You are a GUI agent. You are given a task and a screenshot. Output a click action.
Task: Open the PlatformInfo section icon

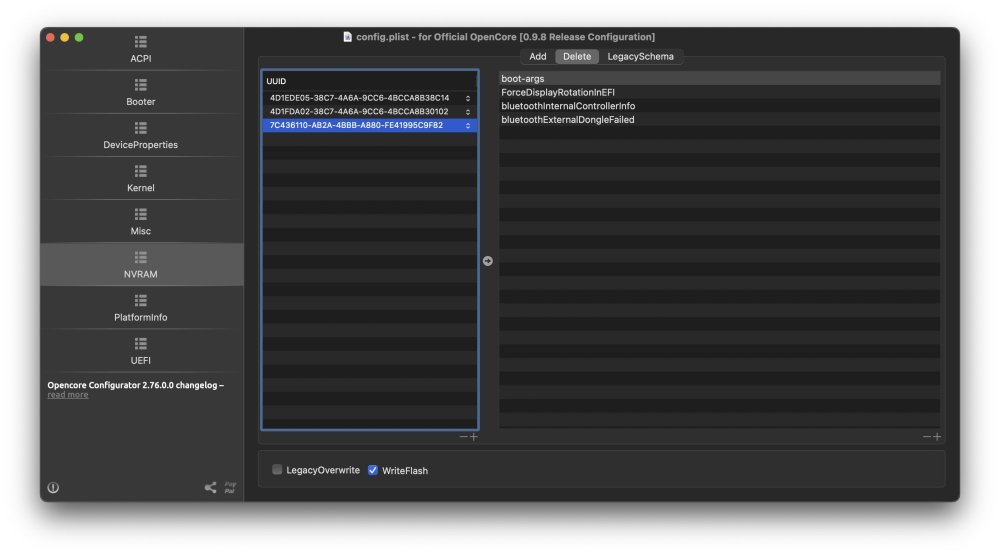point(140,300)
